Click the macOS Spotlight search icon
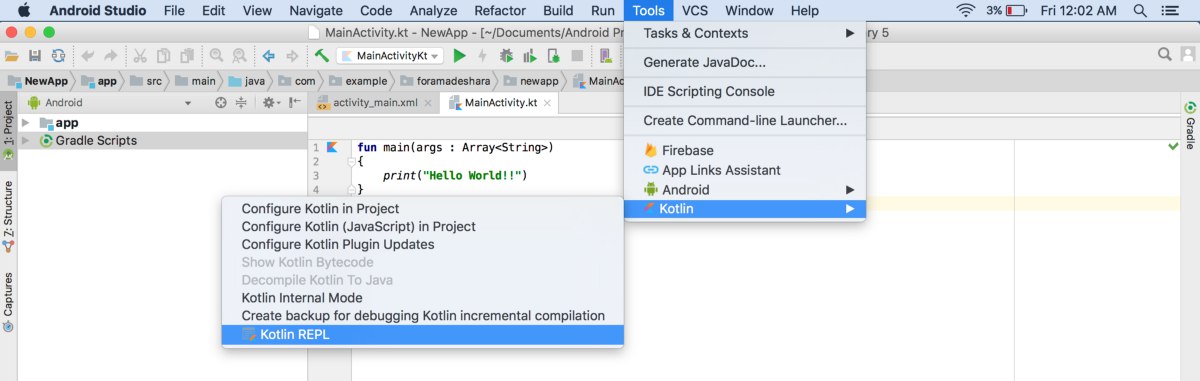 coord(1141,11)
